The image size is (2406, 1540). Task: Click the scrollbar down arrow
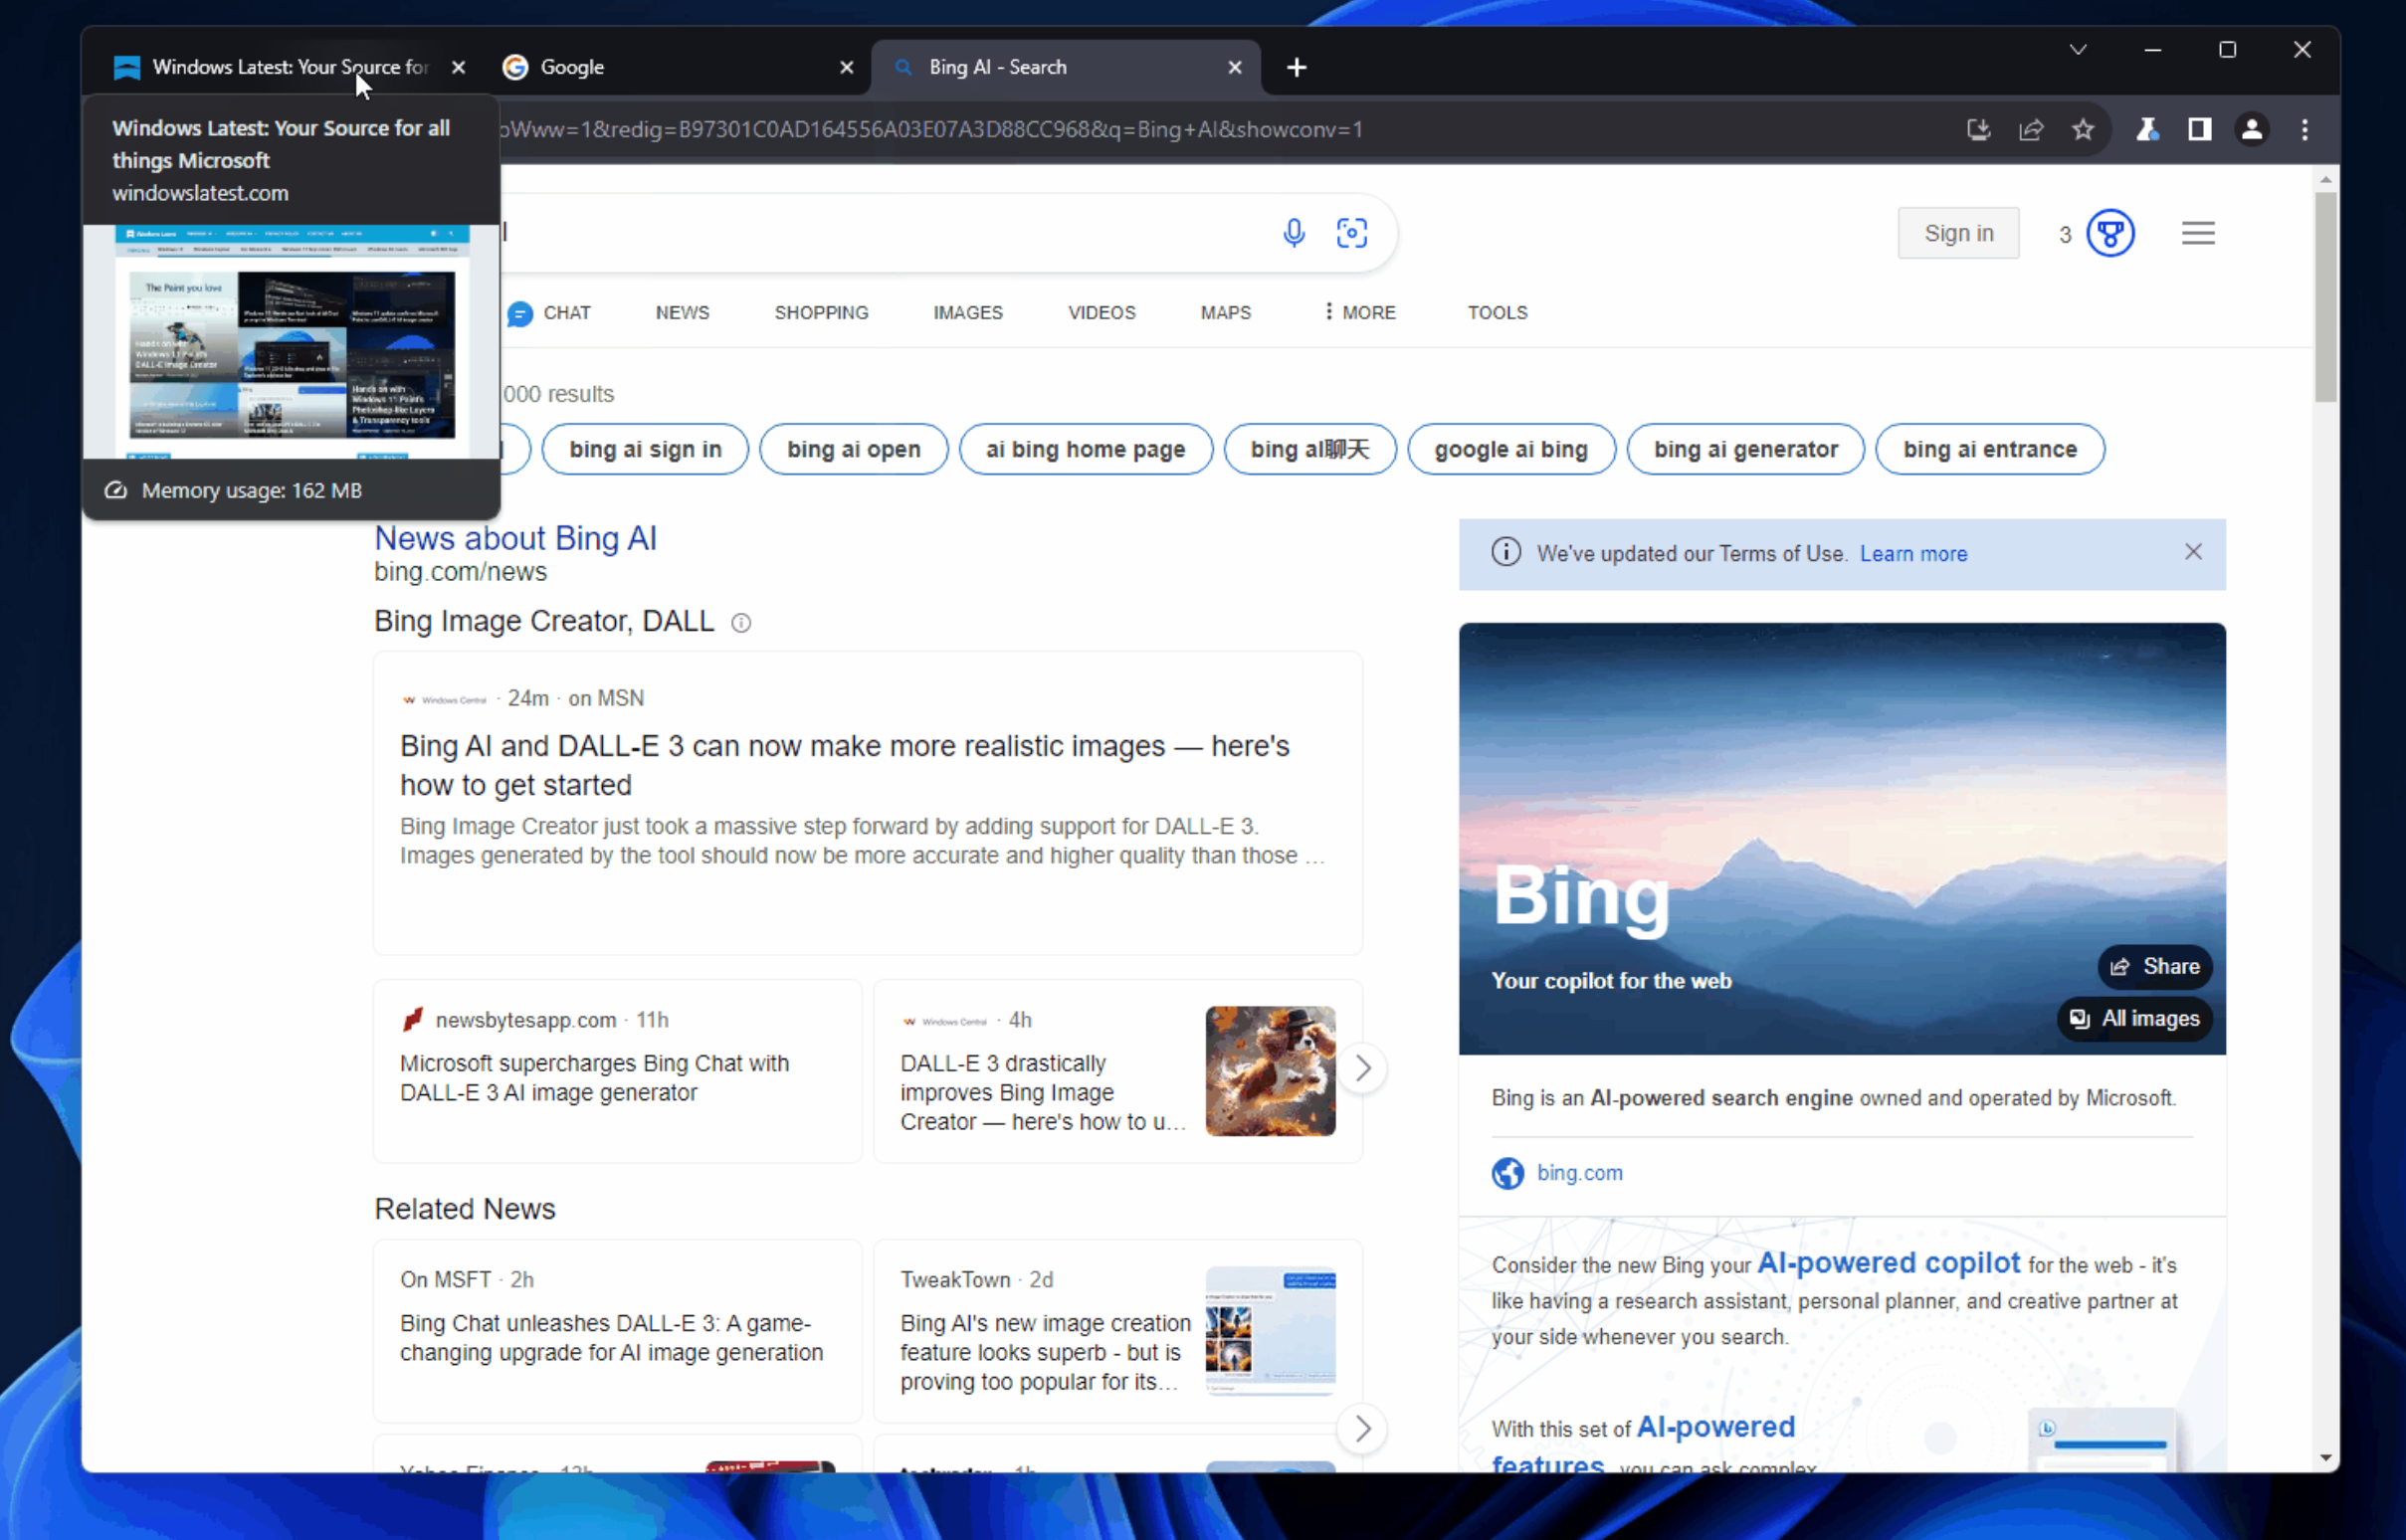click(2324, 1458)
